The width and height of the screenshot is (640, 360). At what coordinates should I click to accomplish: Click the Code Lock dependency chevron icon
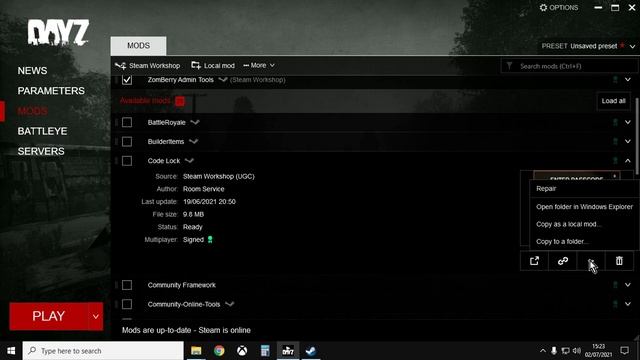(189, 160)
